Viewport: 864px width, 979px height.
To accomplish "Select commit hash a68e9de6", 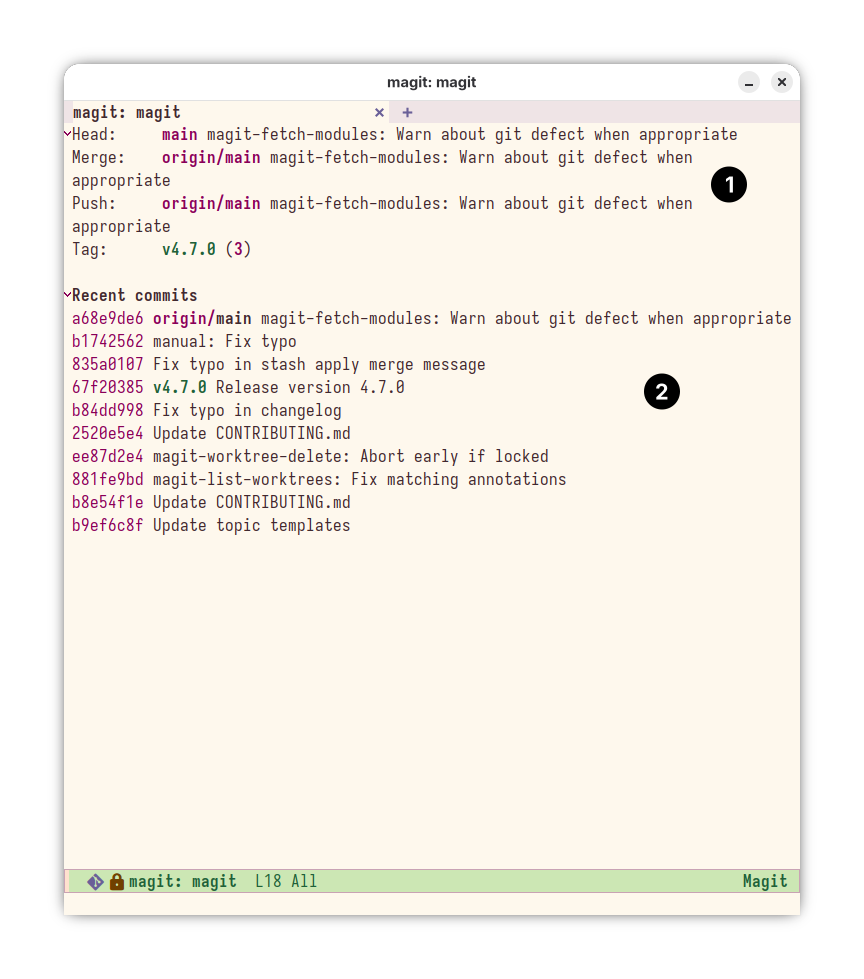I will [x=107, y=318].
